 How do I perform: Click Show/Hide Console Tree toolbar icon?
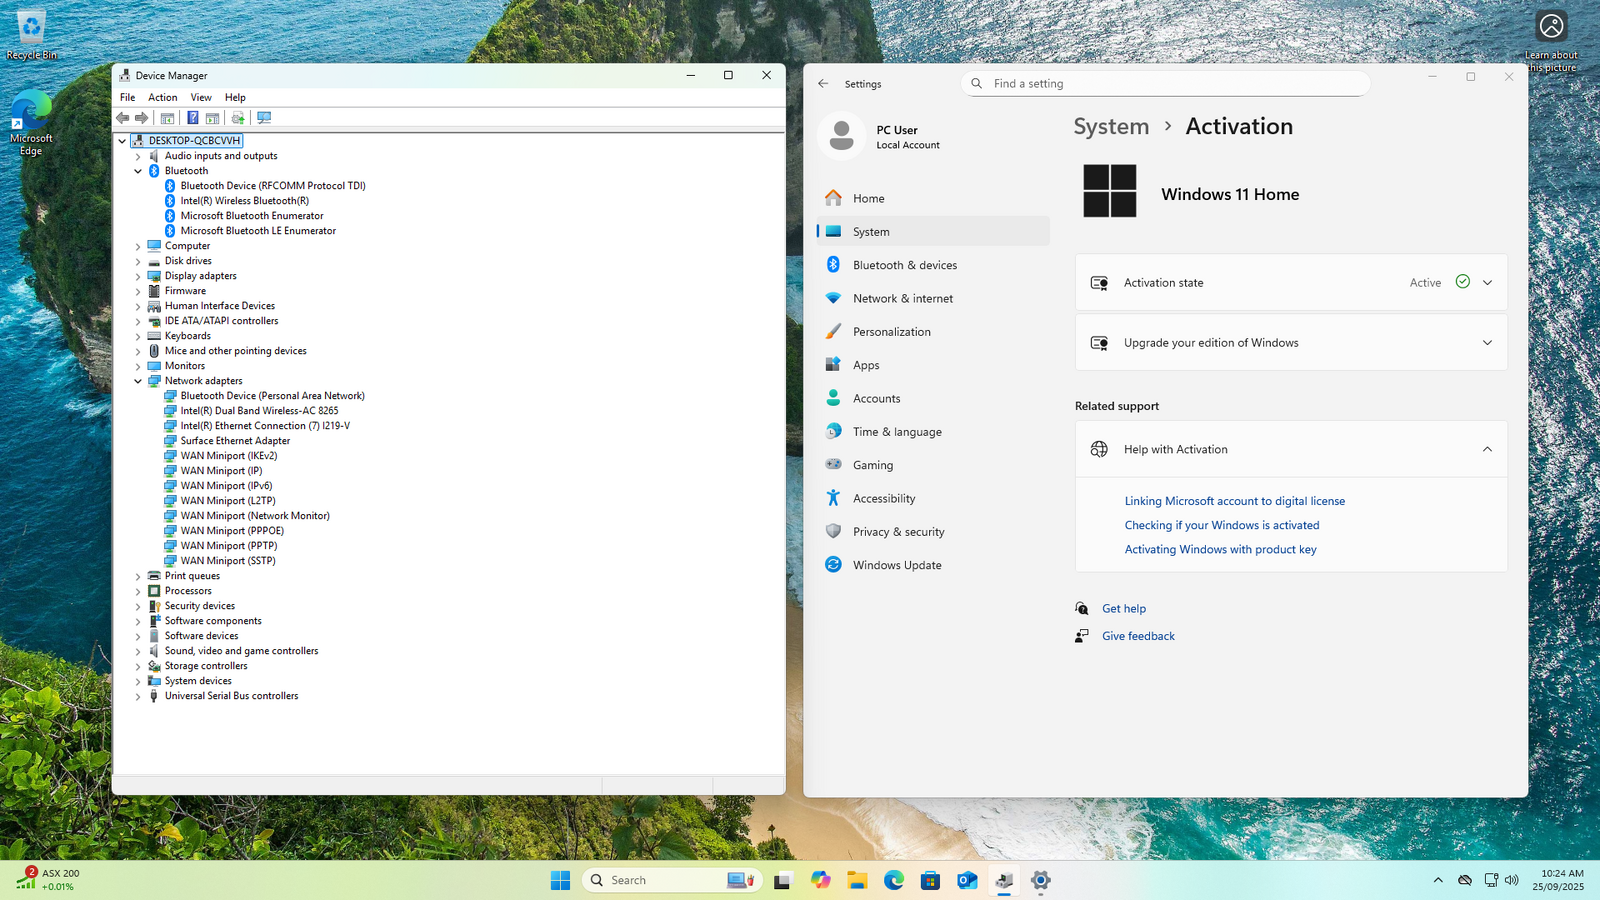tap(167, 118)
